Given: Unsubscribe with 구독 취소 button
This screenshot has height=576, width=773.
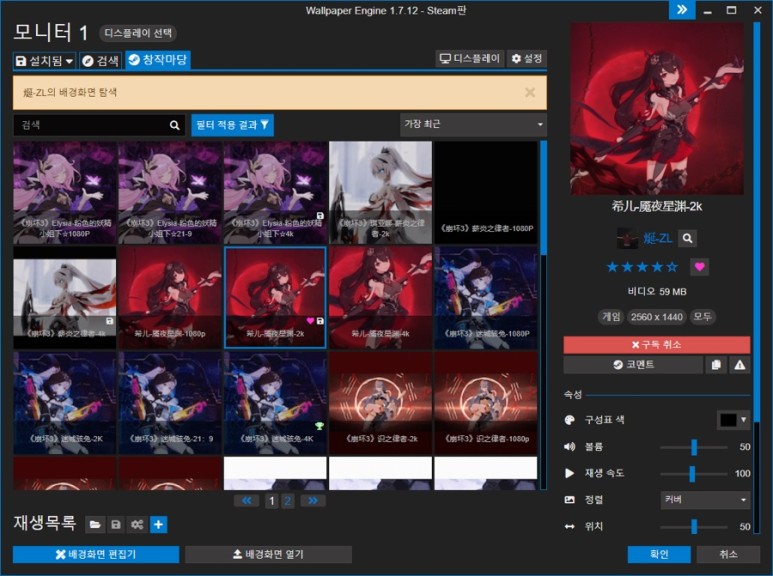Looking at the screenshot, I should 657,344.
